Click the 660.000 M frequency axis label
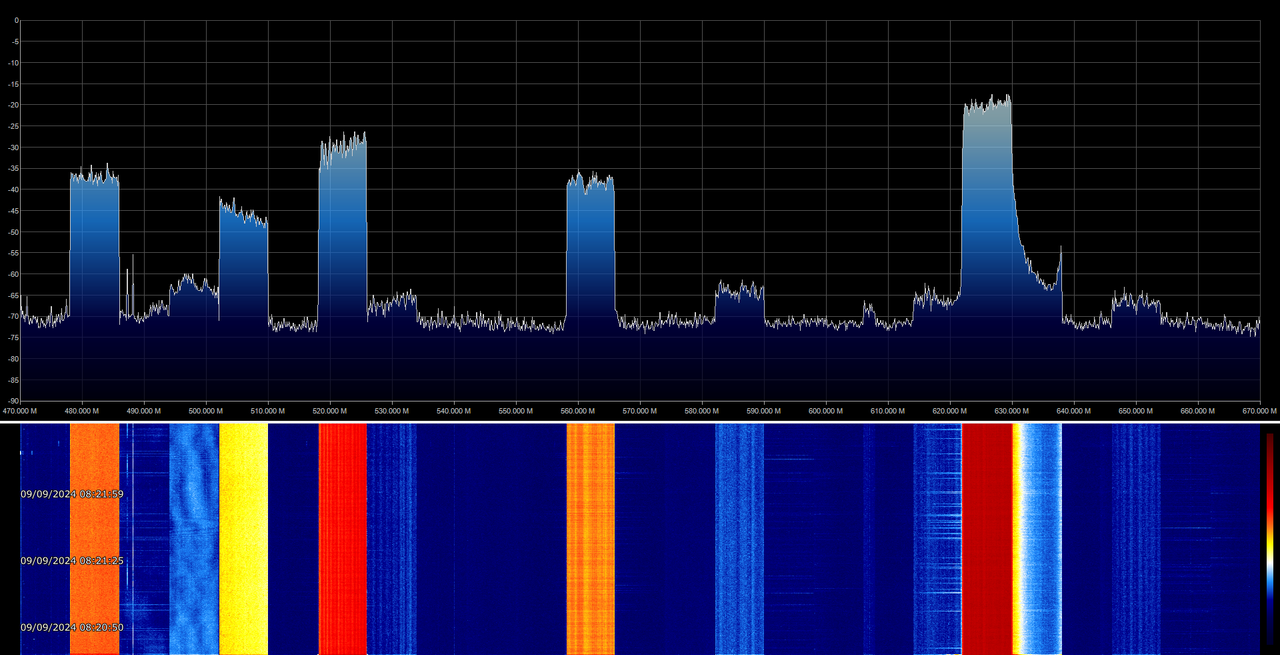The height and width of the screenshot is (655, 1280). [1198, 411]
